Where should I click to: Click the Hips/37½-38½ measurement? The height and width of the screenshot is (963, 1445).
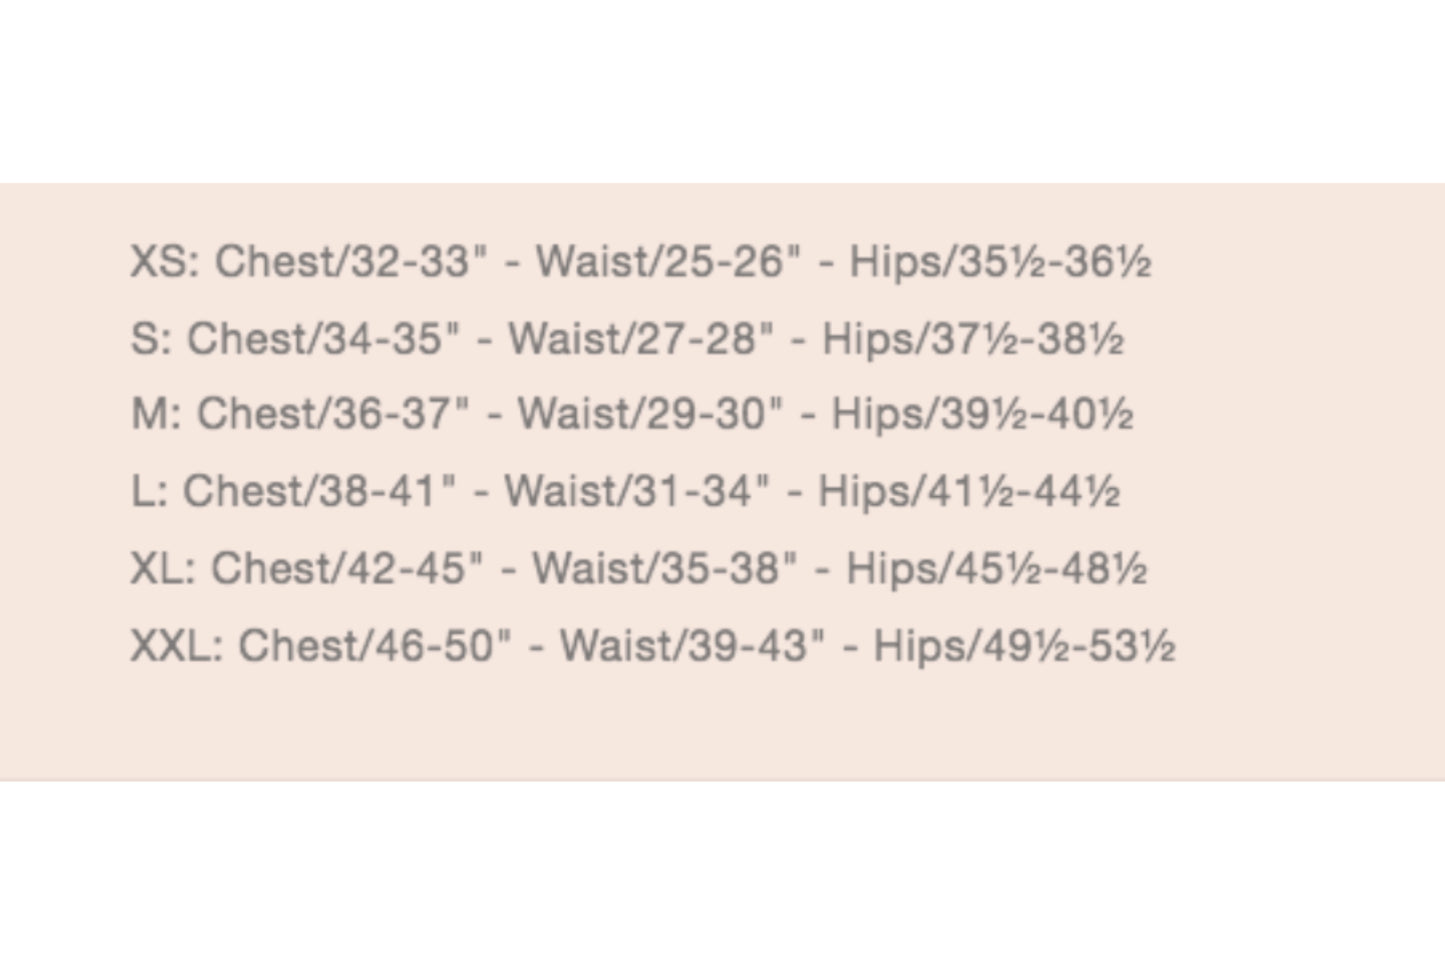click(x=973, y=339)
